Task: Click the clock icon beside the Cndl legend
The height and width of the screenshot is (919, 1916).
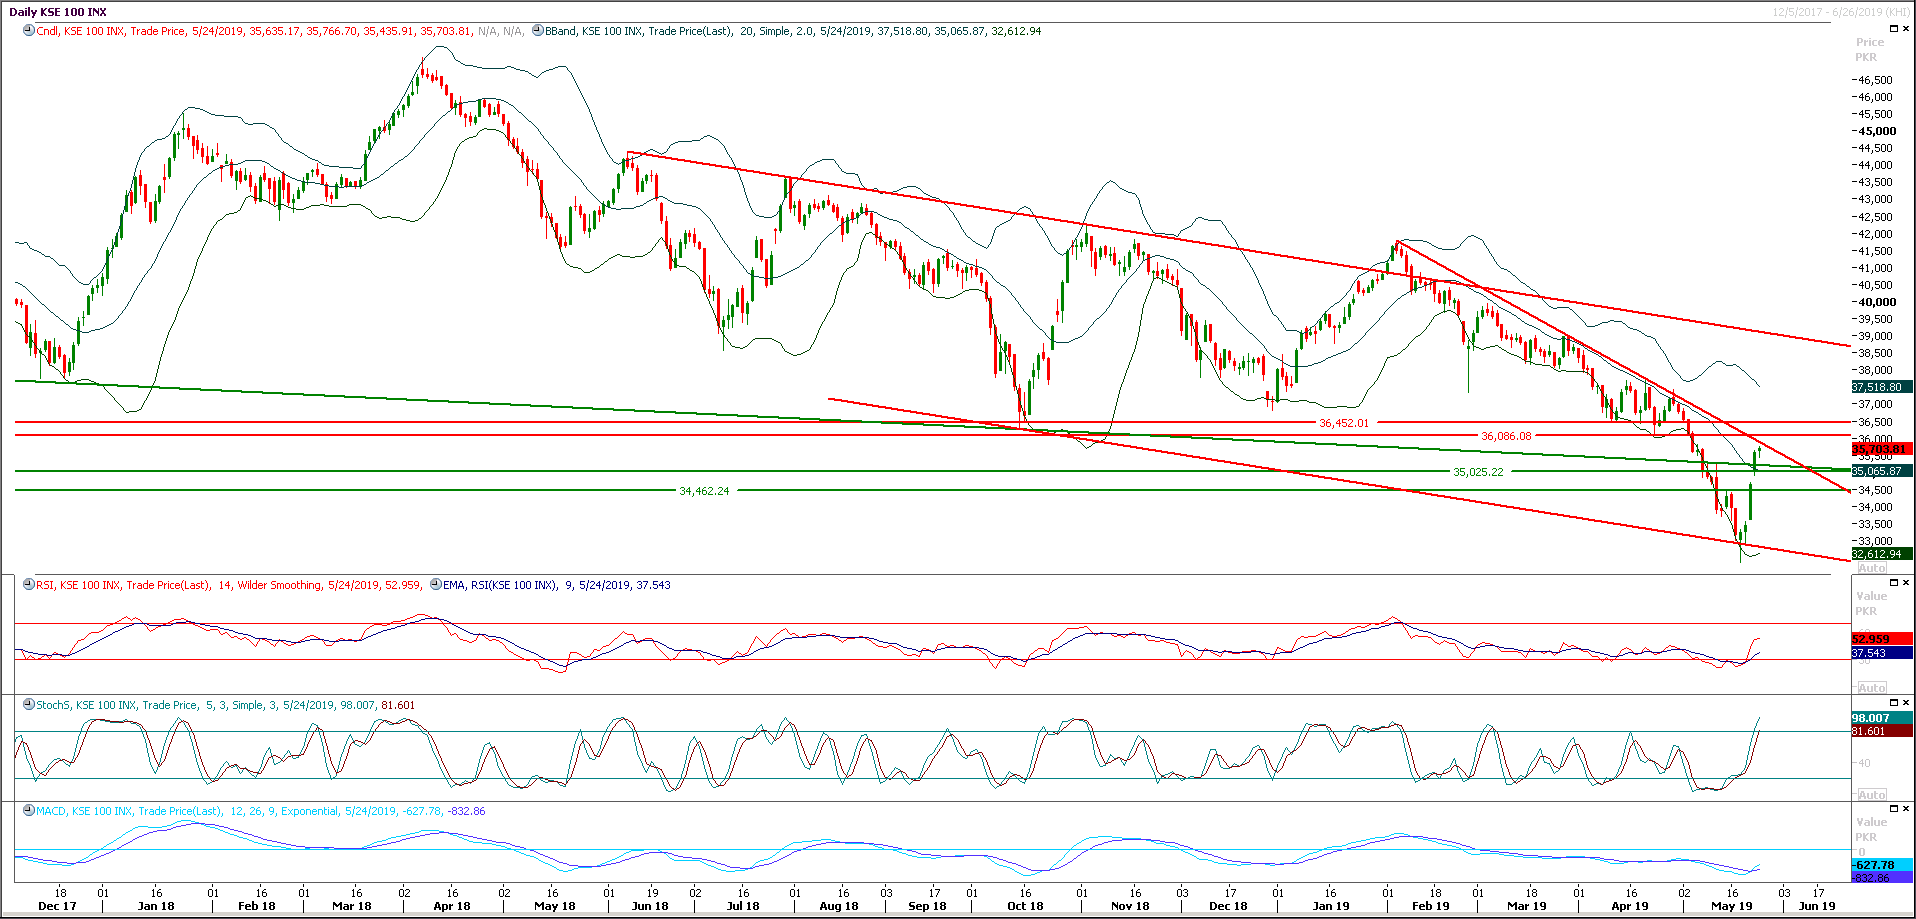Action: pyautogui.click(x=27, y=31)
